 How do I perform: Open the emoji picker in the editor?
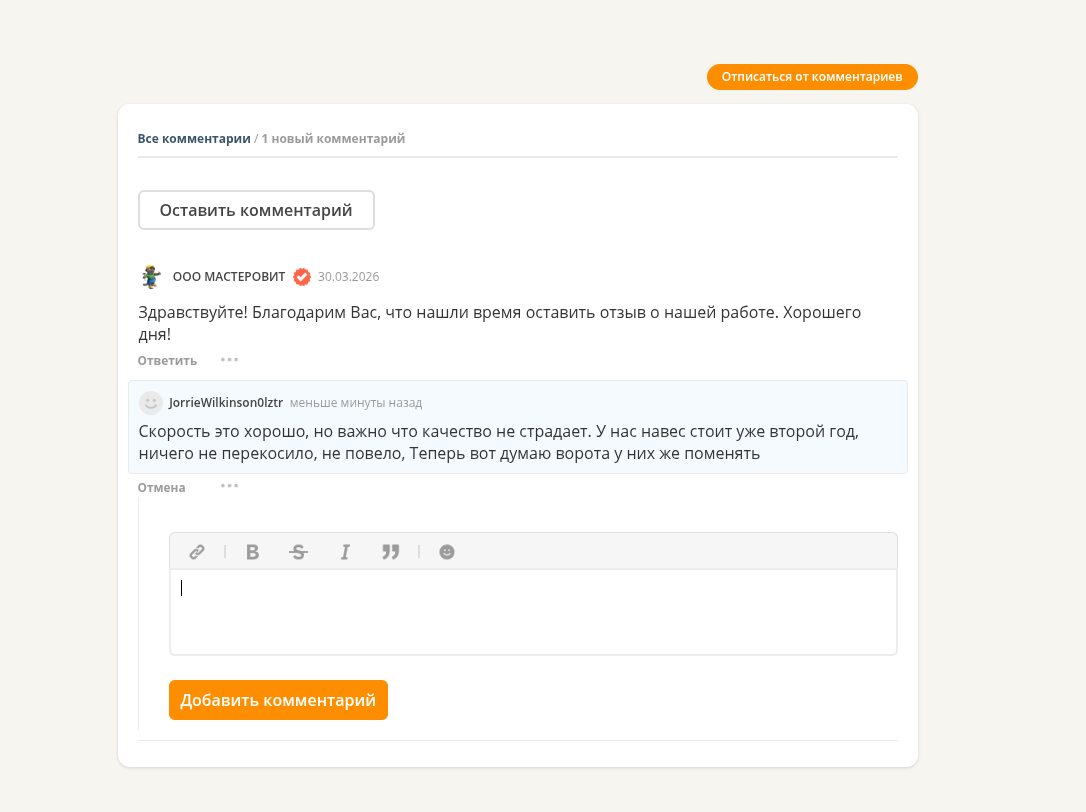tap(447, 551)
